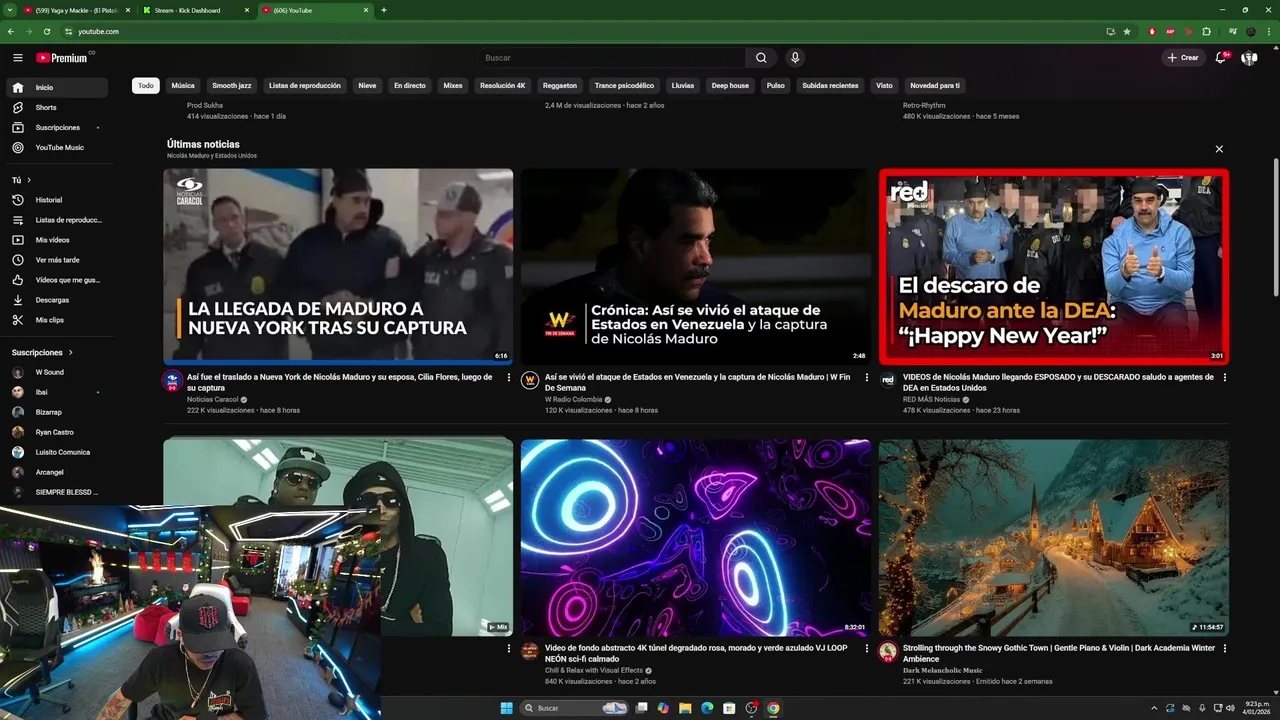Screen dimensions: 1280x720
Task: Select the Trance psicodélico filter chip
Action: point(624,86)
